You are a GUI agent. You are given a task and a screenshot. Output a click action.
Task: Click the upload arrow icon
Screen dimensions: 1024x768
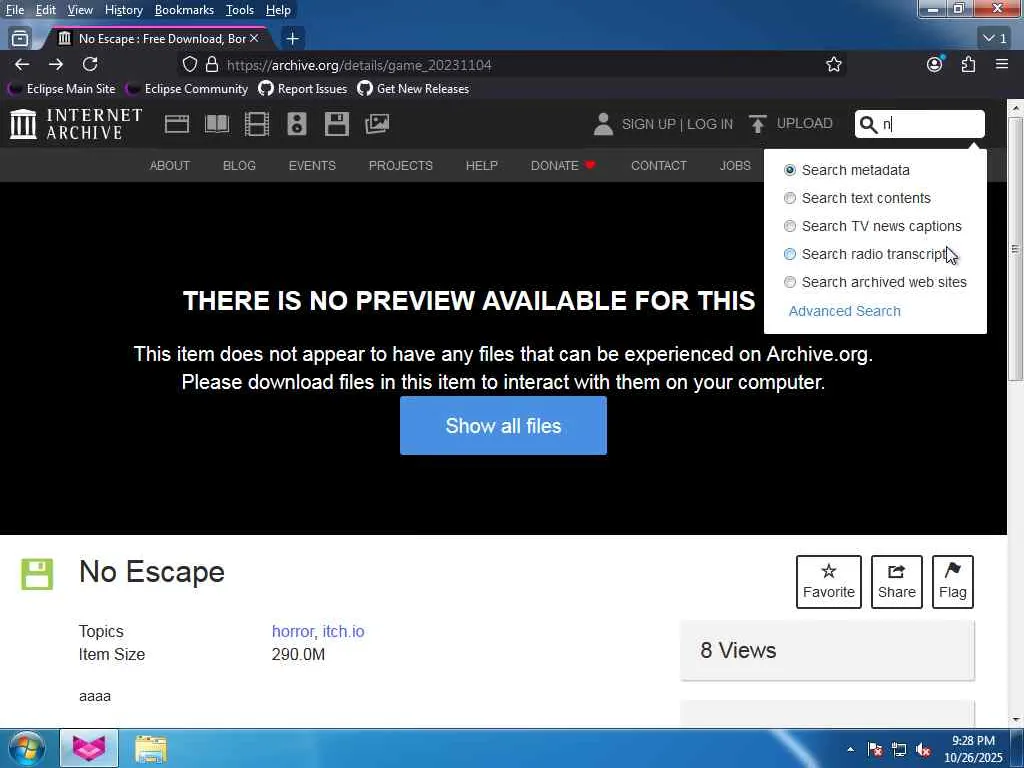(758, 123)
